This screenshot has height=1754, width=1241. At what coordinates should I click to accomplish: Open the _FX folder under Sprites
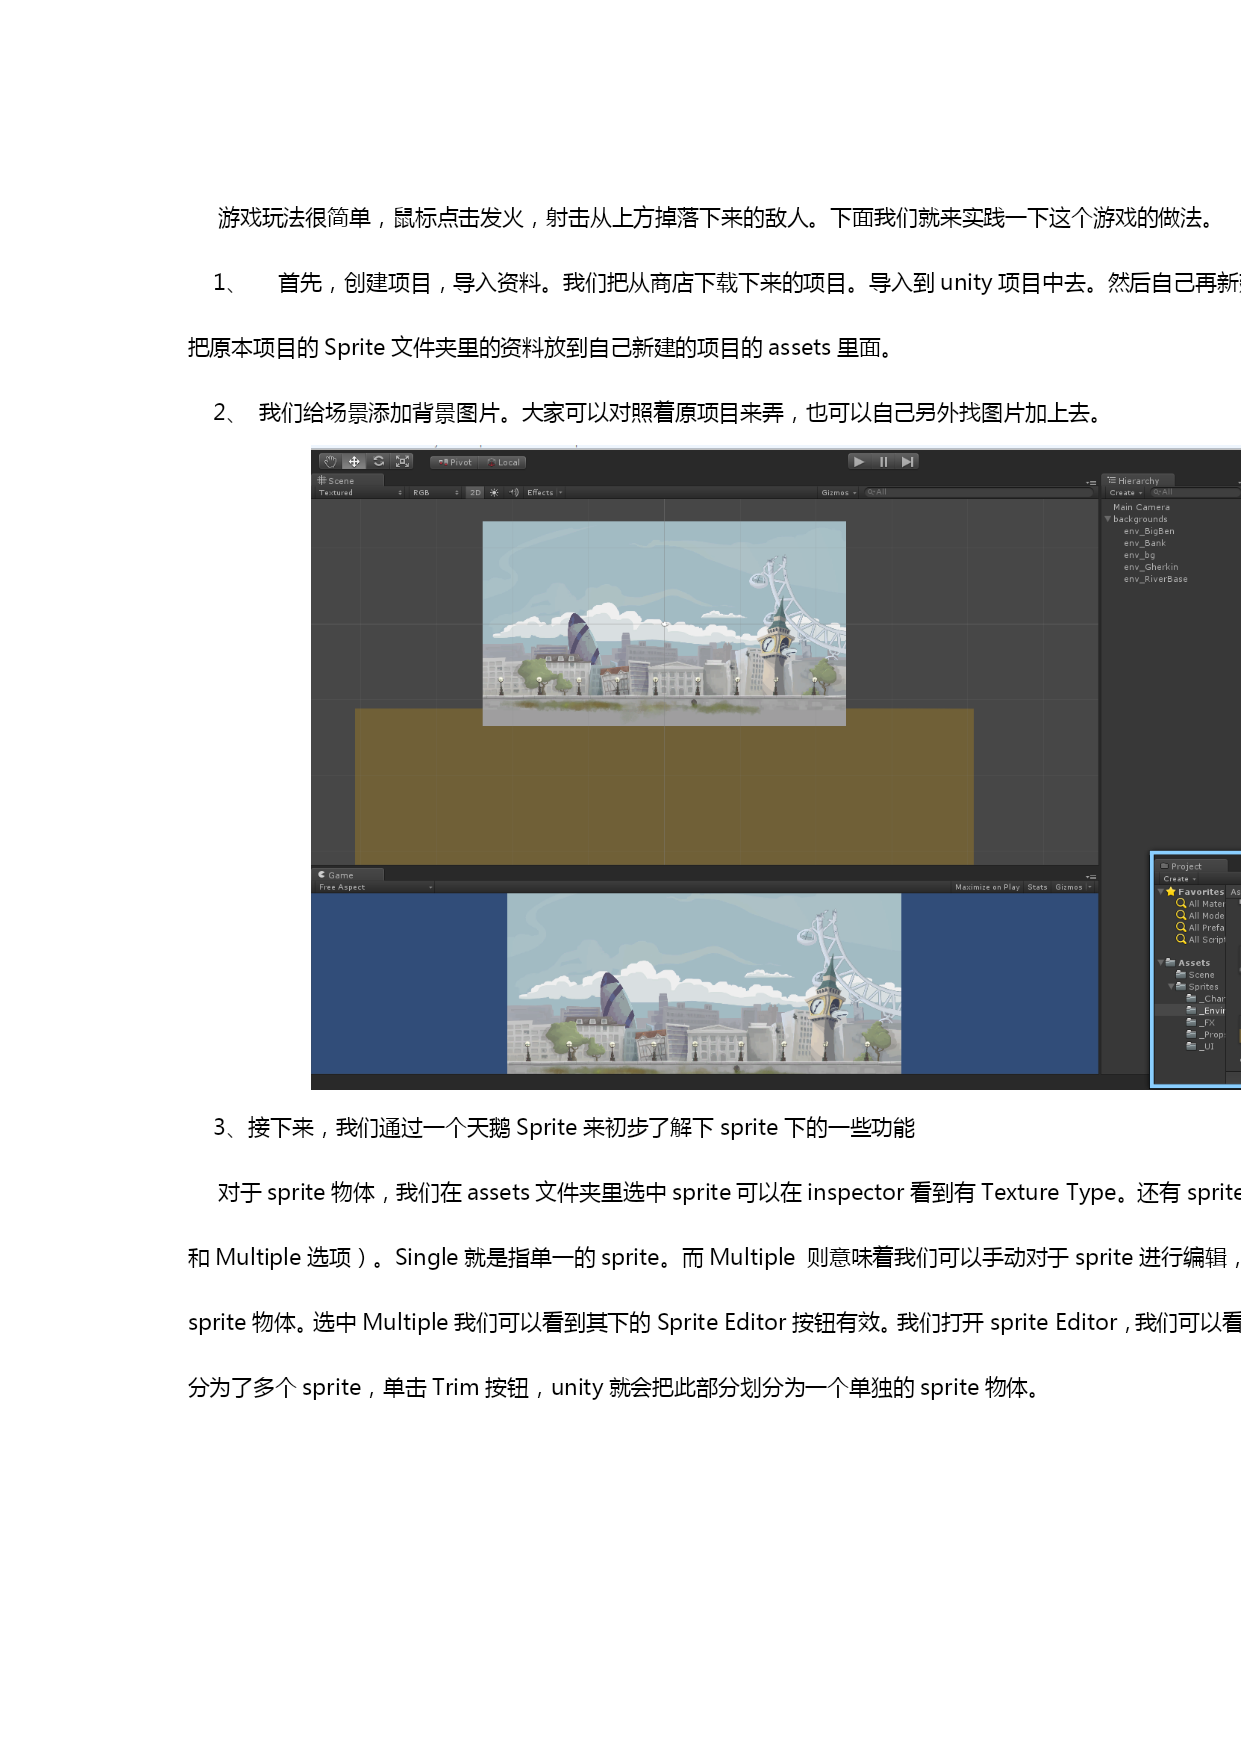[1200, 1023]
